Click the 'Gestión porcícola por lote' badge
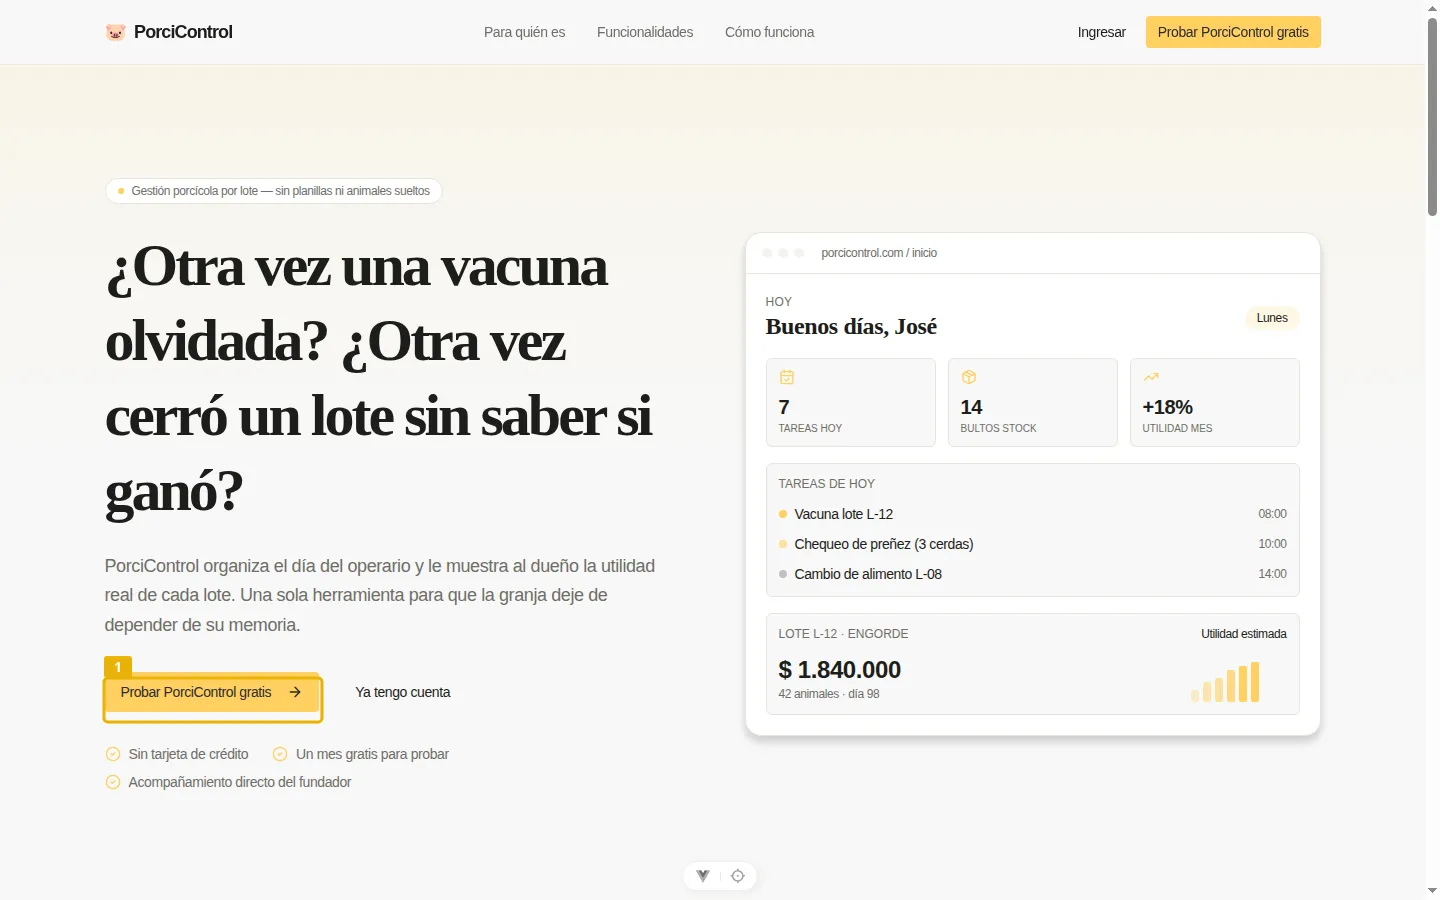Viewport: 1440px width, 900px height. [274, 191]
